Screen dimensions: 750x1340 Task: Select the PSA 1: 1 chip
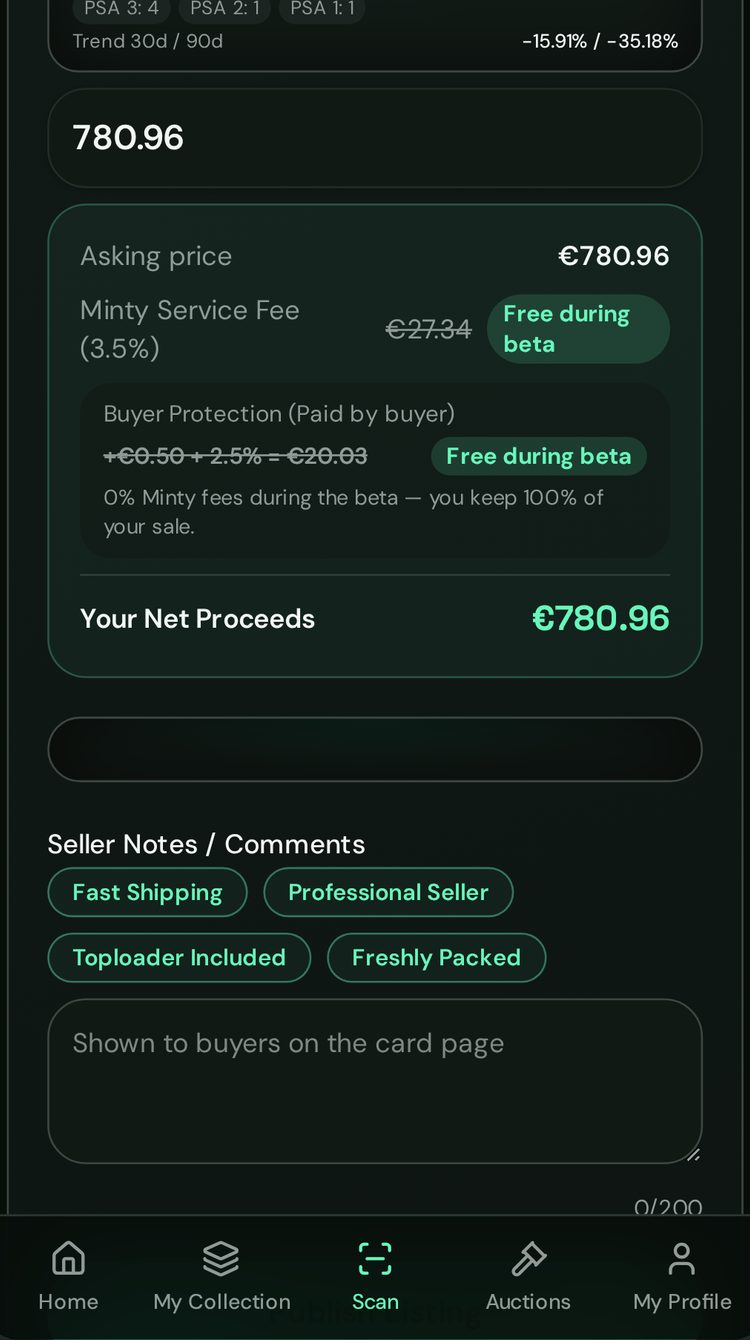click(322, 9)
